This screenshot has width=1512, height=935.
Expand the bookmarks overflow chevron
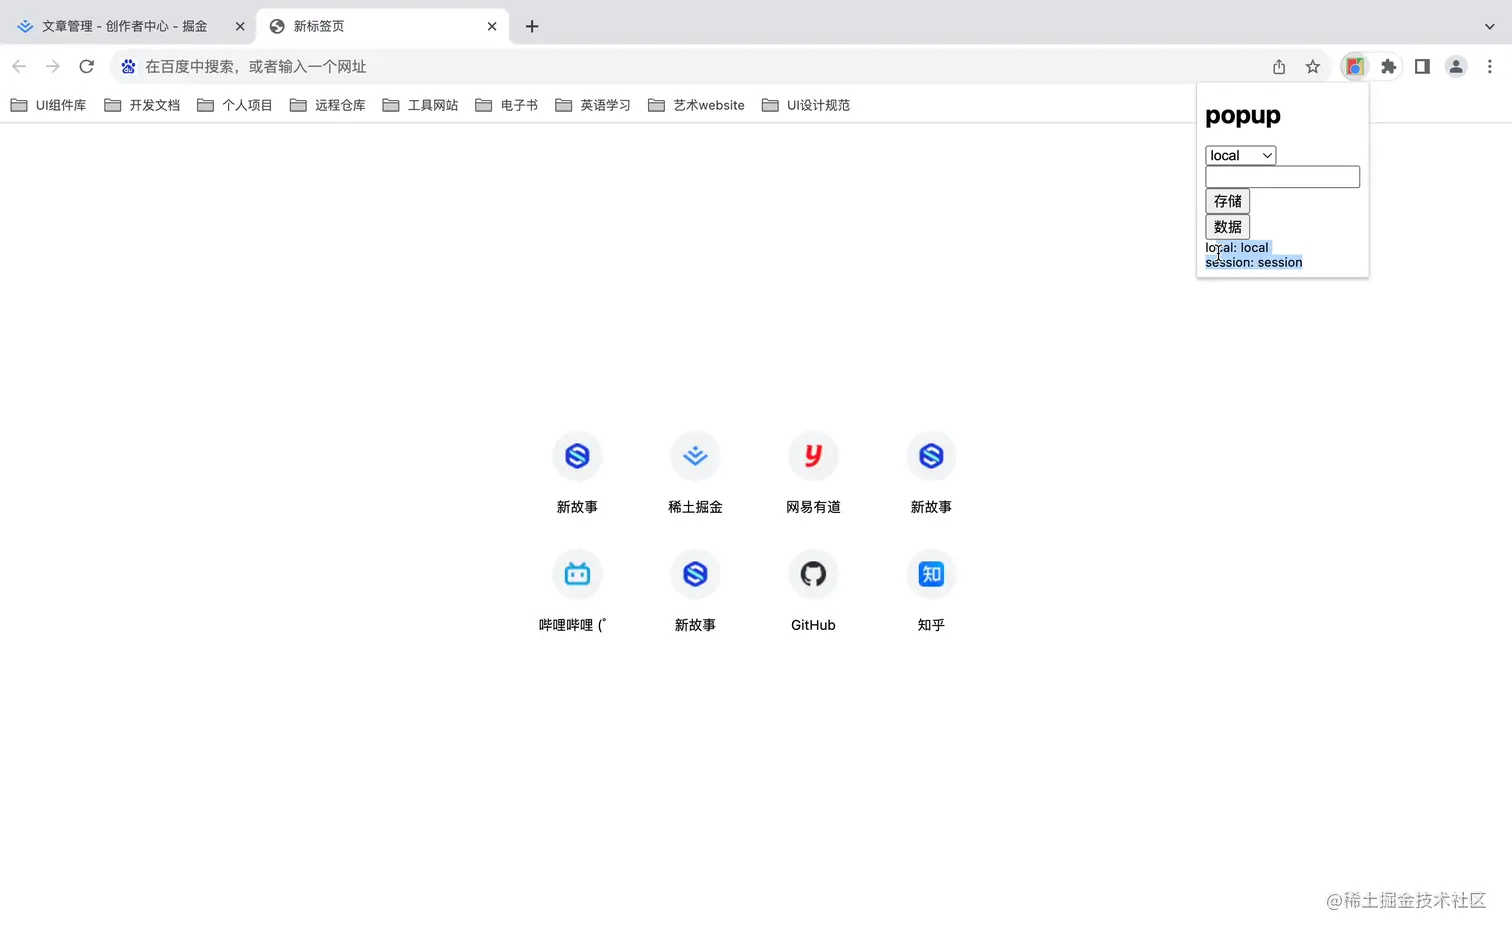[x=1490, y=26]
